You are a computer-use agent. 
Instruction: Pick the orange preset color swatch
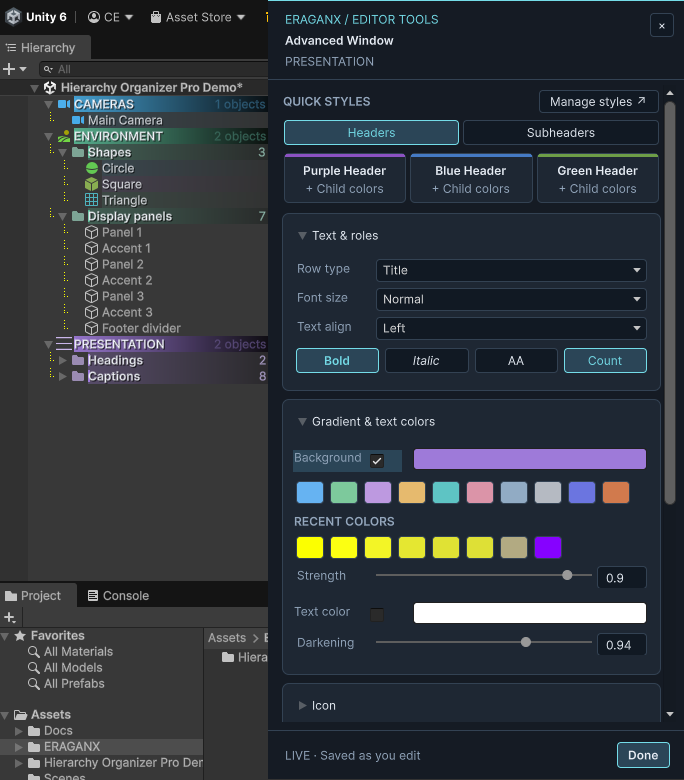[x=616, y=492]
